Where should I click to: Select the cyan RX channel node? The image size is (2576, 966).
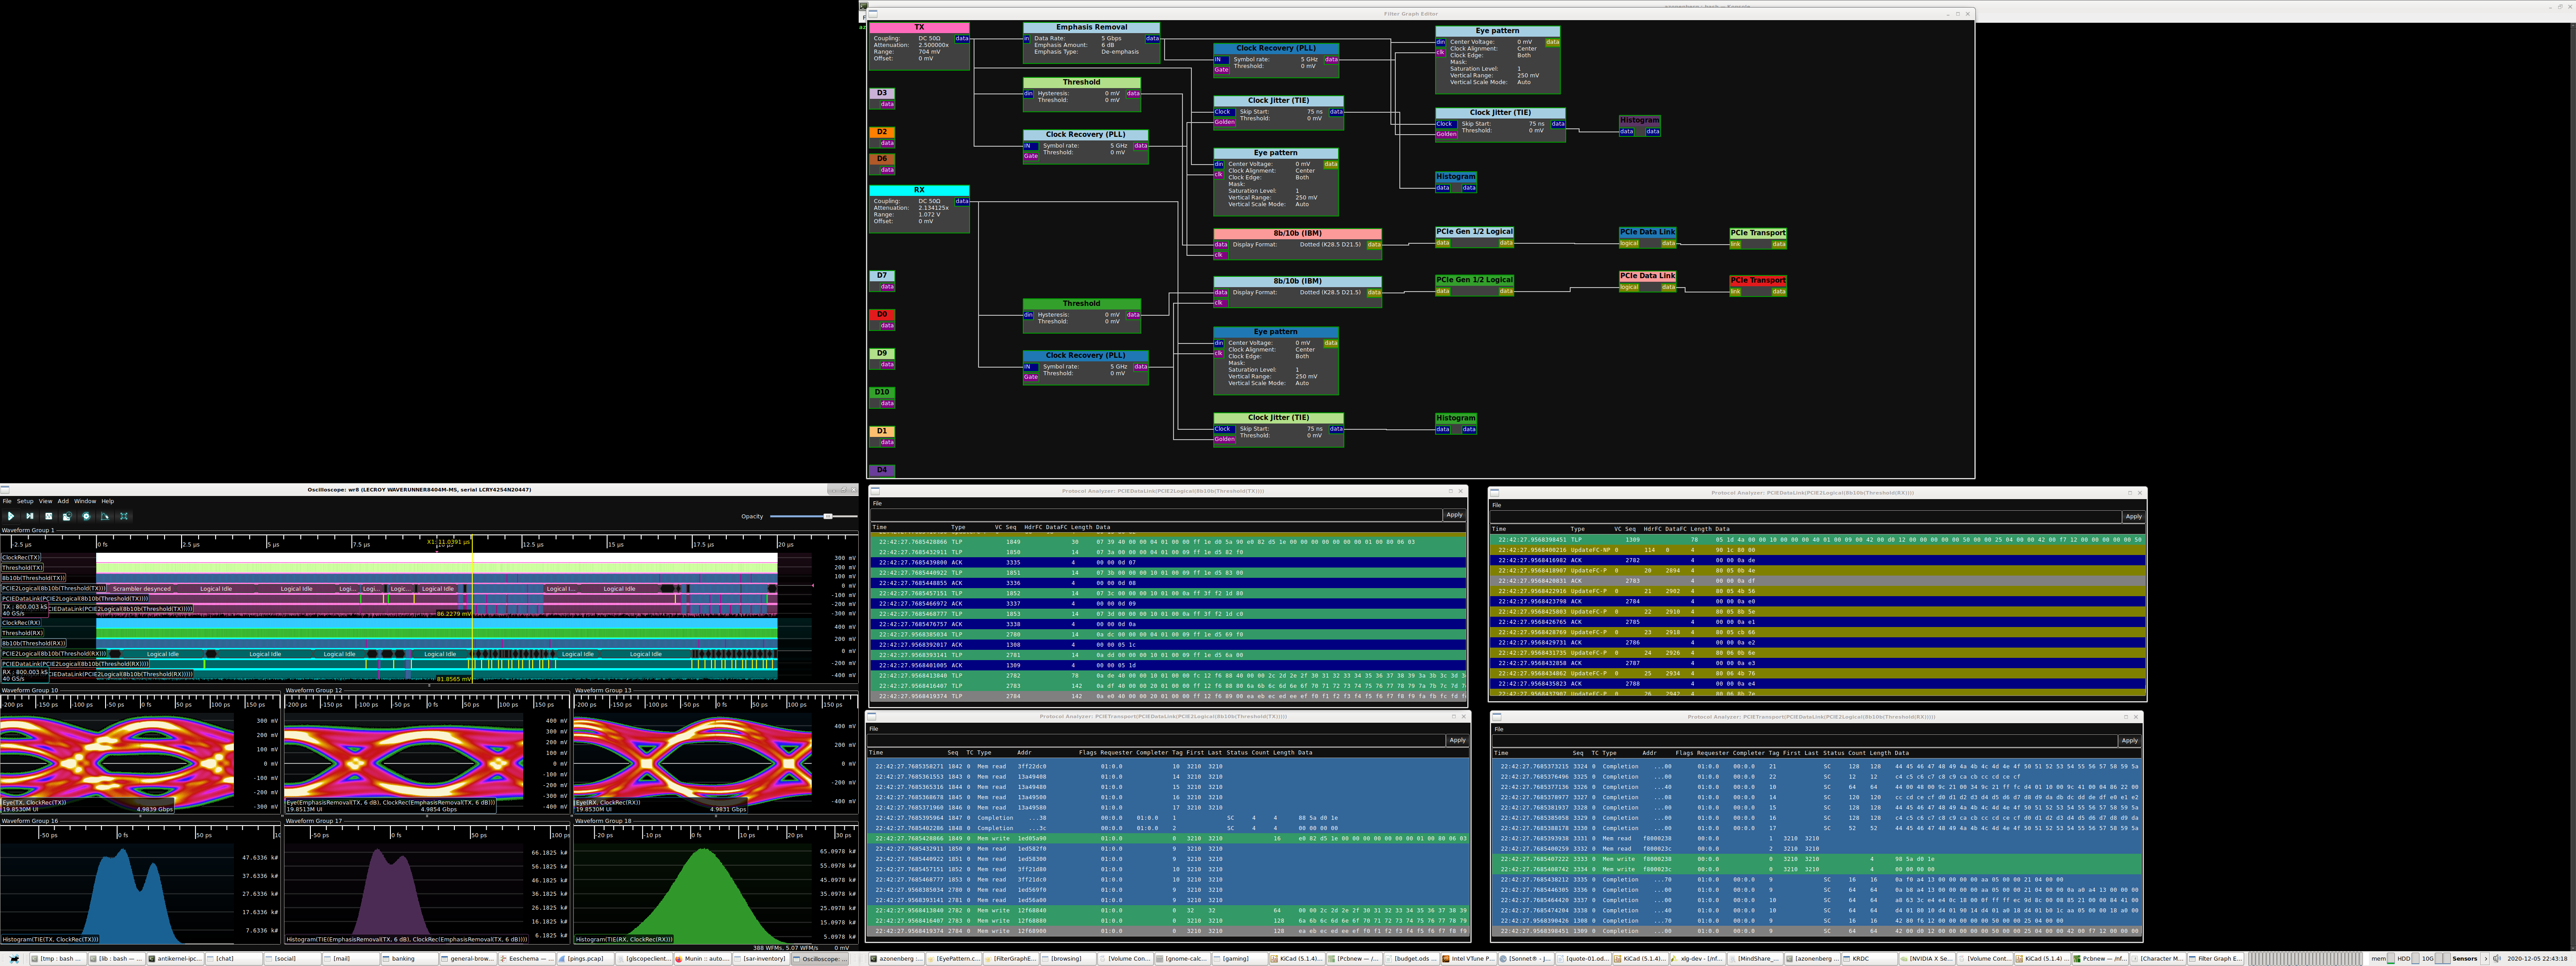[919, 209]
